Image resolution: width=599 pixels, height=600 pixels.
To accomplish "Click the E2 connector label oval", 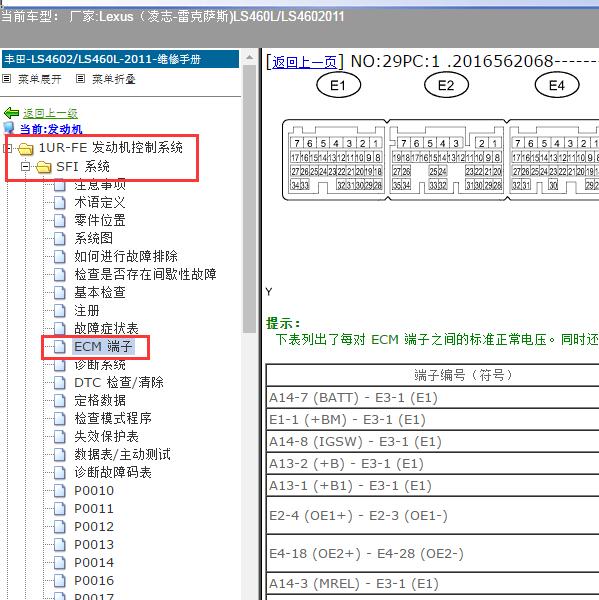I will point(446,85).
